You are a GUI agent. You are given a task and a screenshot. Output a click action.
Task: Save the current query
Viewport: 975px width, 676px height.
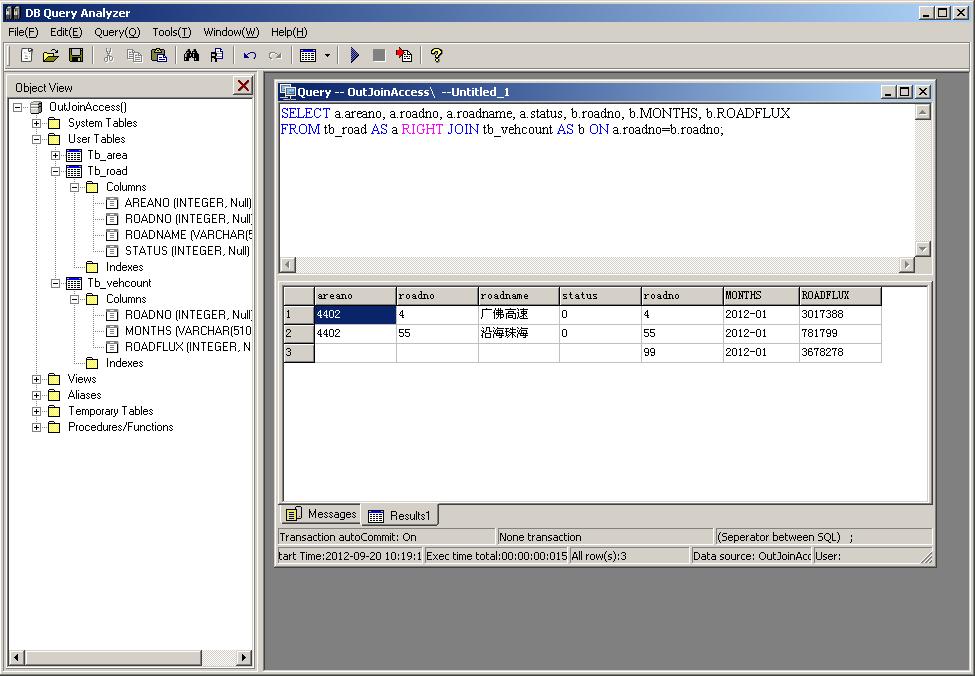pyautogui.click(x=75, y=55)
